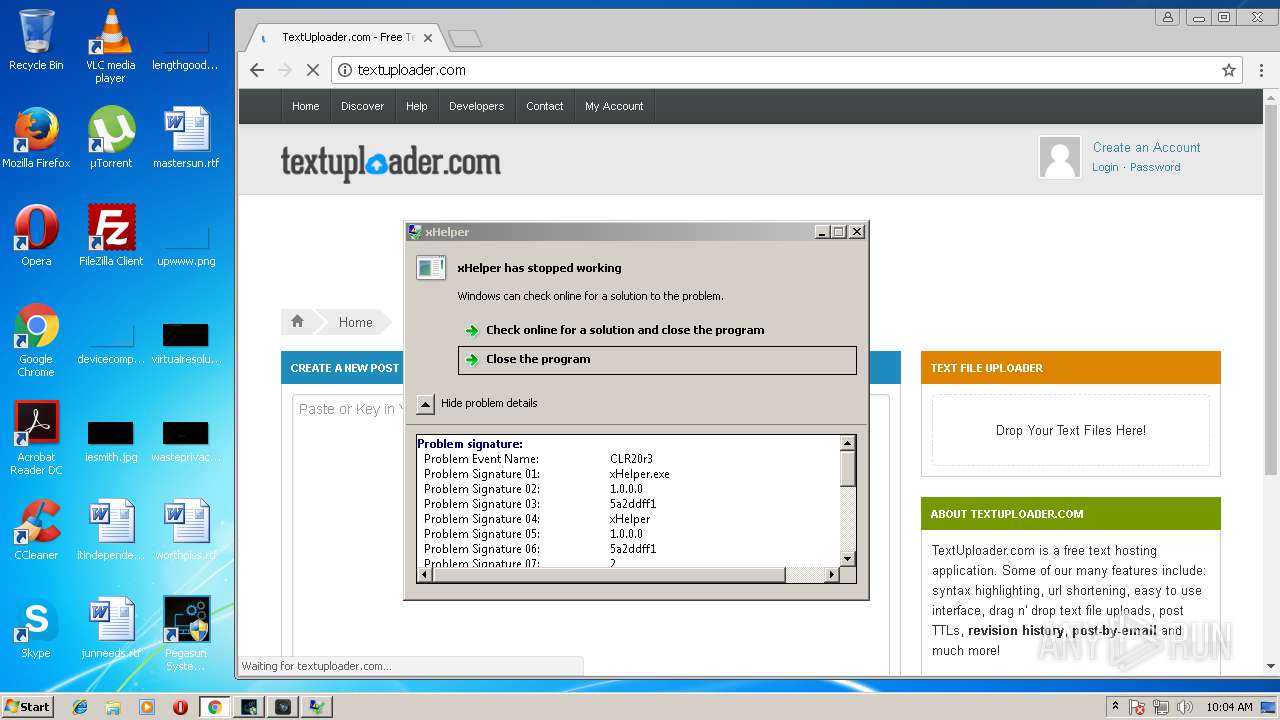1280x720 pixels.
Task: Select the worthpics.rtf desktop file
Action: tap(186, 530)
